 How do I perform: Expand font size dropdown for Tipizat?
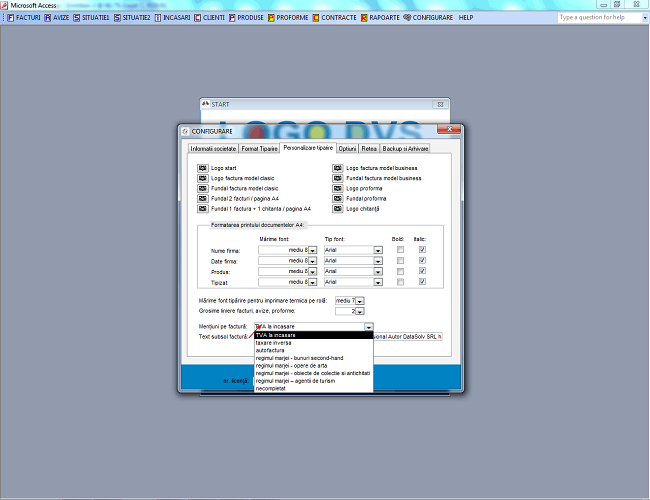point(313,282)
